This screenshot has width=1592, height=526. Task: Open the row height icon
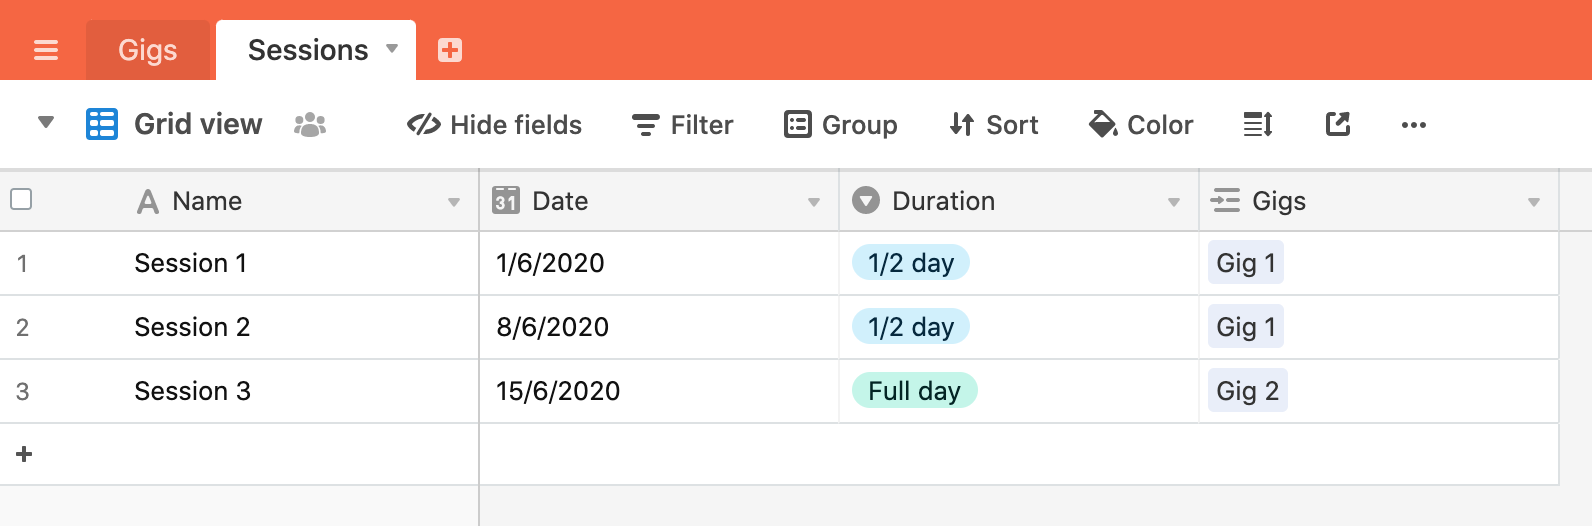point(1258,125)
